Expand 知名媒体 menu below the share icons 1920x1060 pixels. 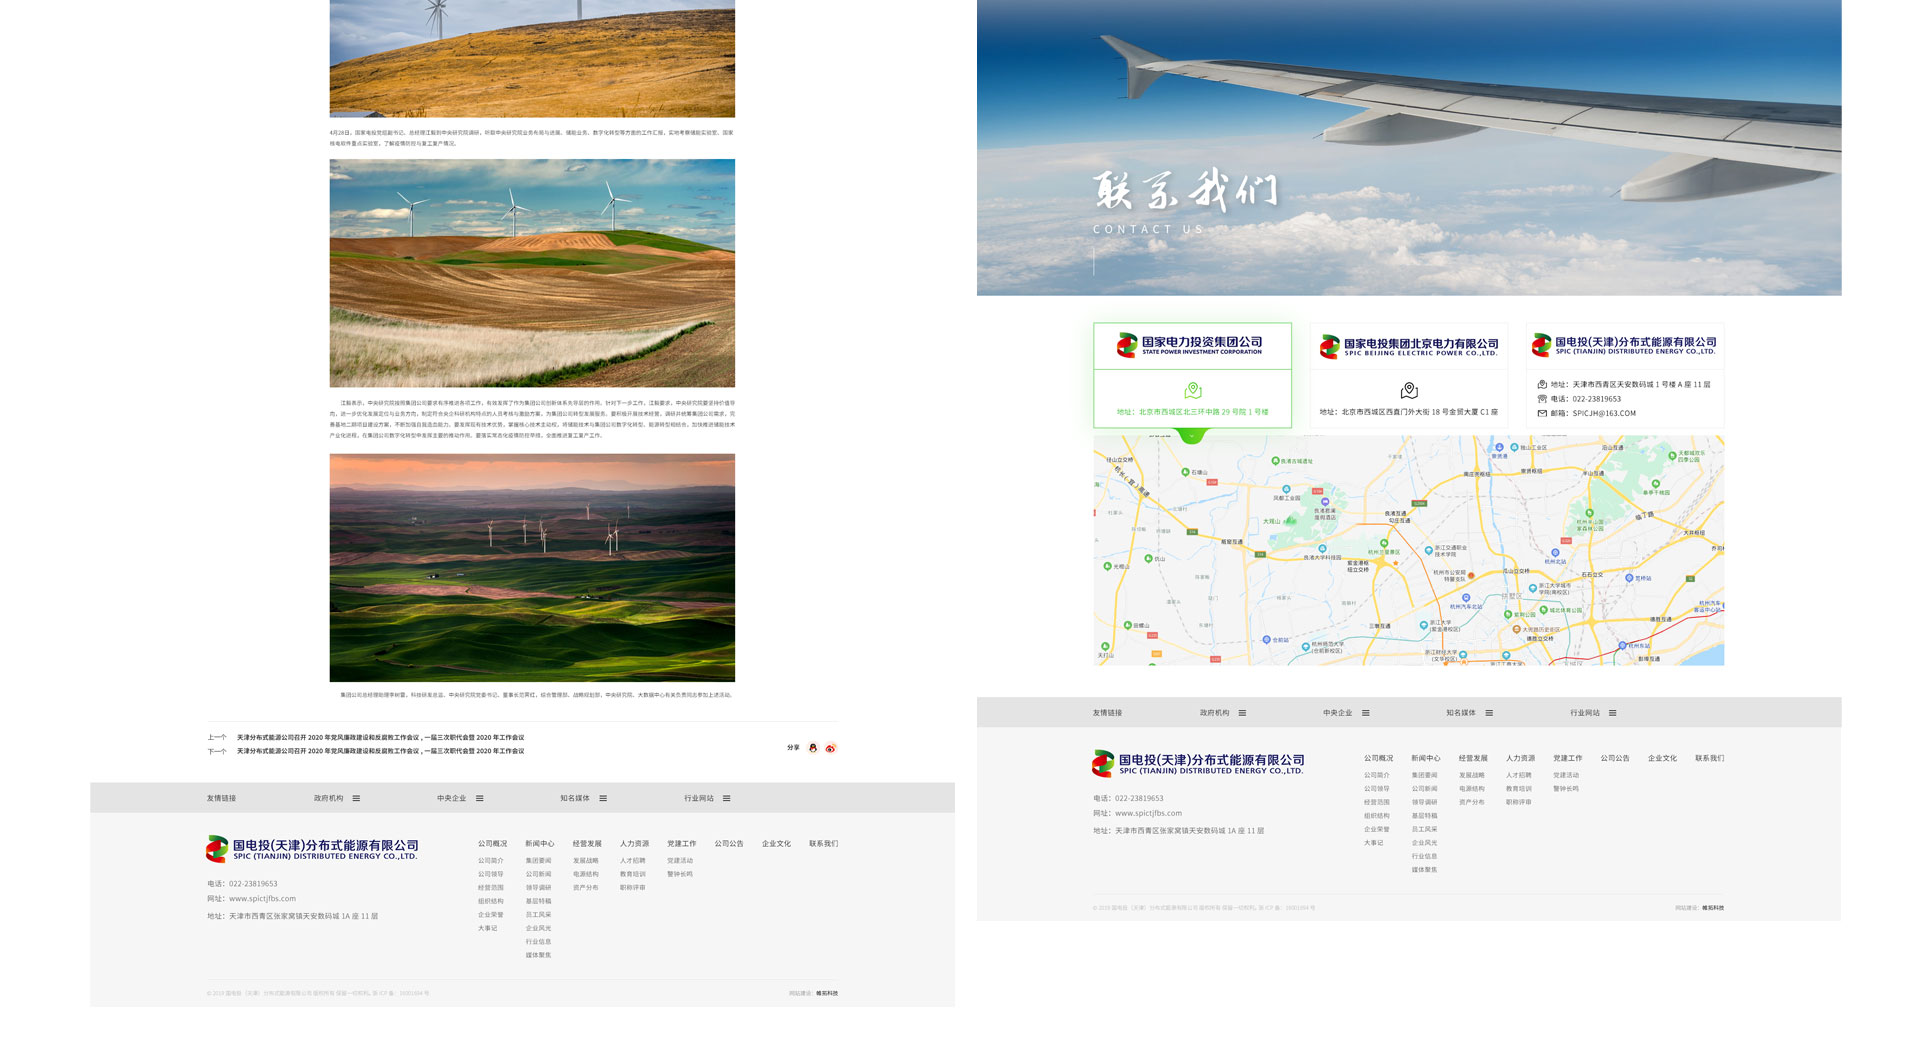[603, 798]
